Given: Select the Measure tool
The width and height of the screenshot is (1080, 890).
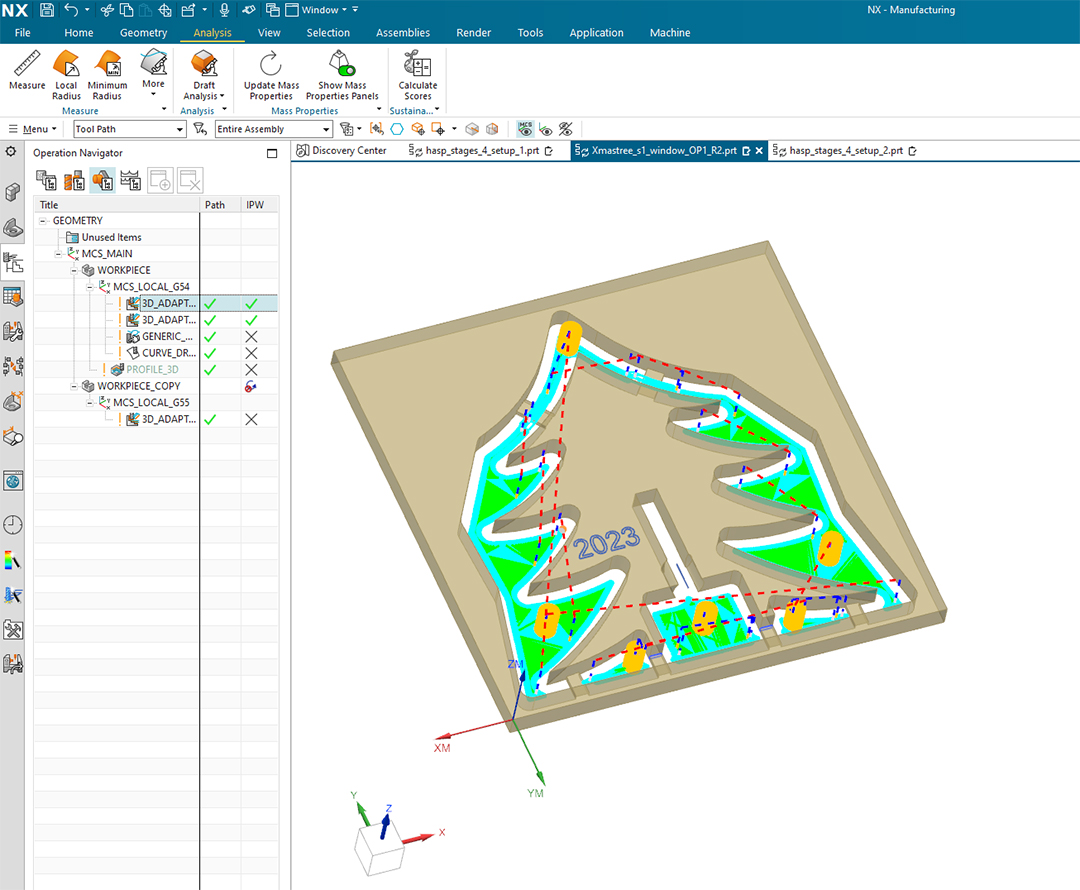Looking at the screenshot, I should 26,70.
